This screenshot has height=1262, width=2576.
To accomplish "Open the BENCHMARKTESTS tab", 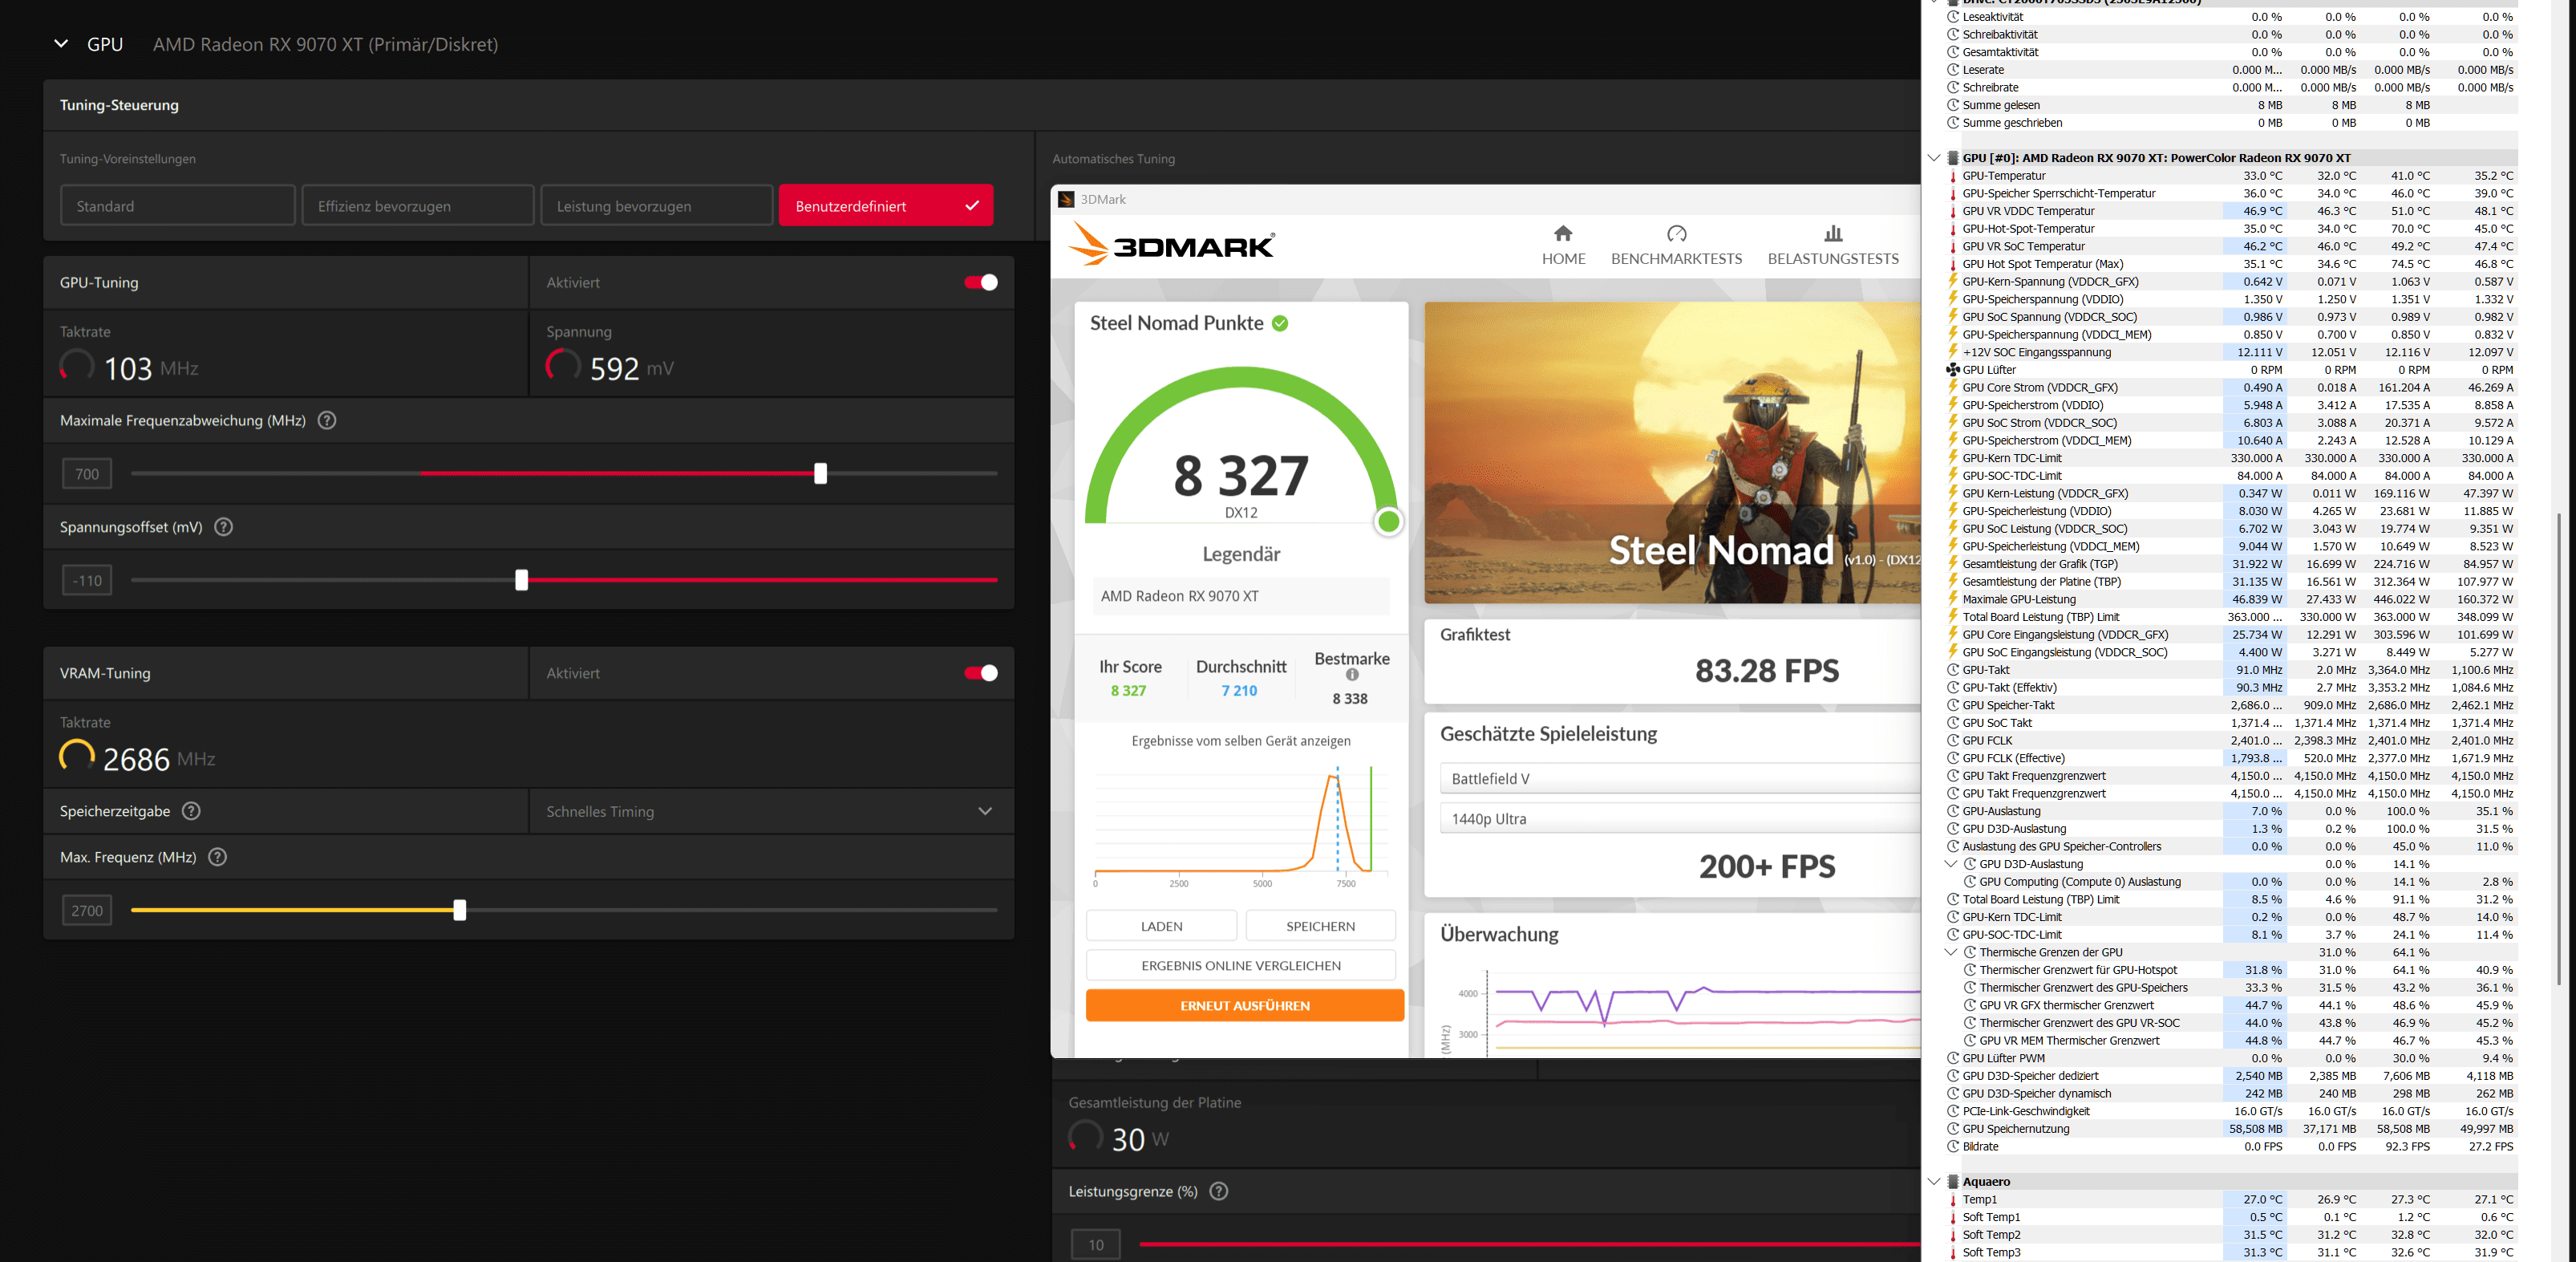I will tap(1677, 245).
